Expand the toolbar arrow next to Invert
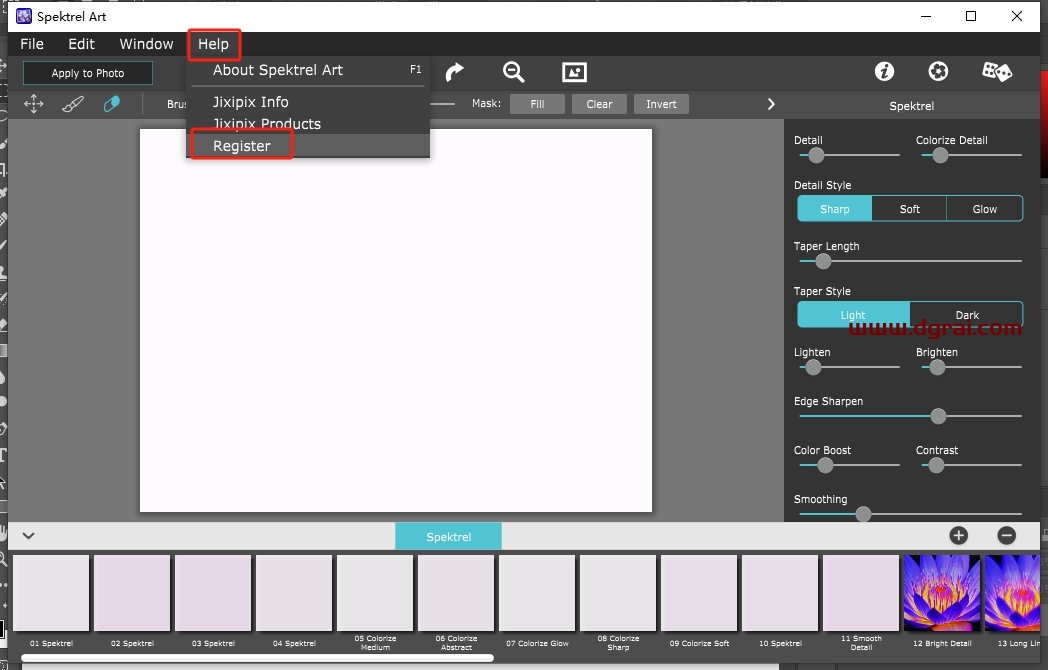Image resolution: width=1048 pixels, height=670 pixels. pos(771,104)
